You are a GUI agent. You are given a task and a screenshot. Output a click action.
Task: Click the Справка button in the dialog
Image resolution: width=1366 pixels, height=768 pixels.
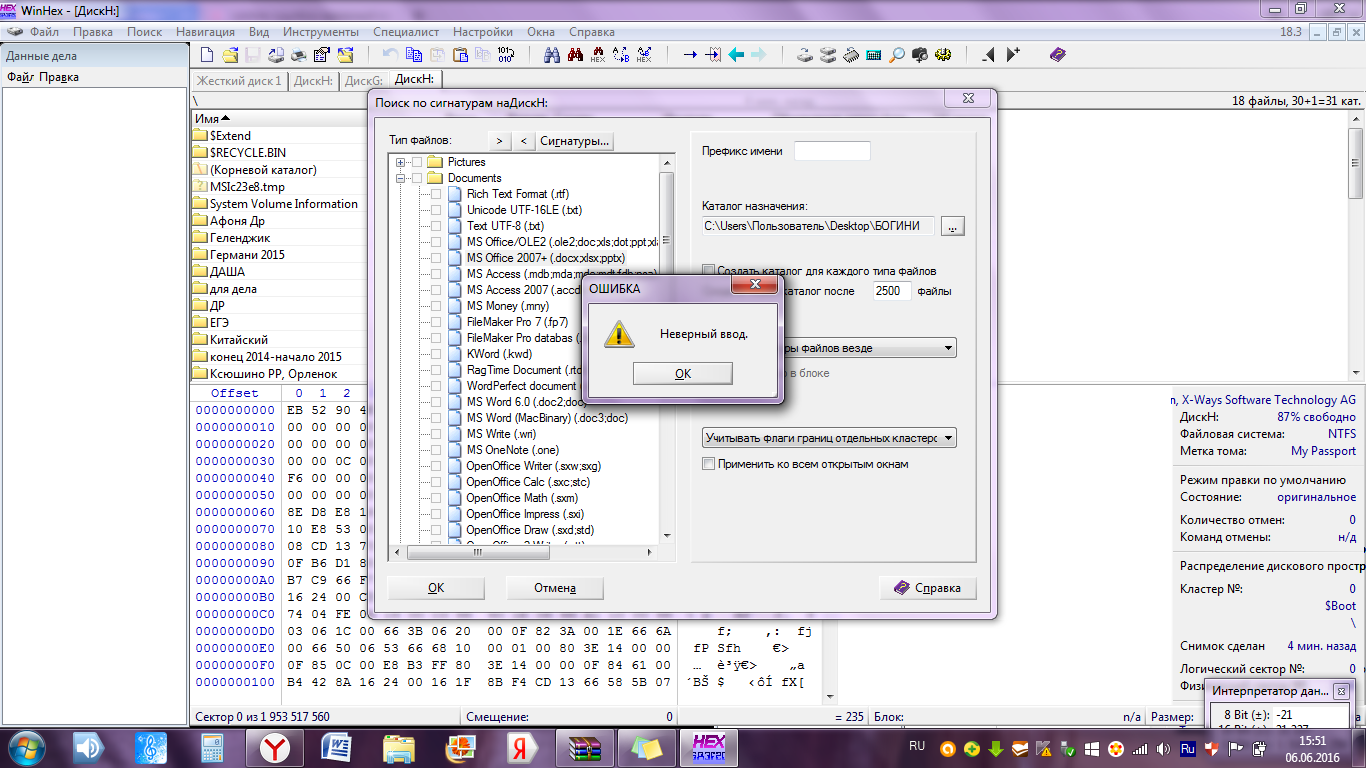[928, 588]
